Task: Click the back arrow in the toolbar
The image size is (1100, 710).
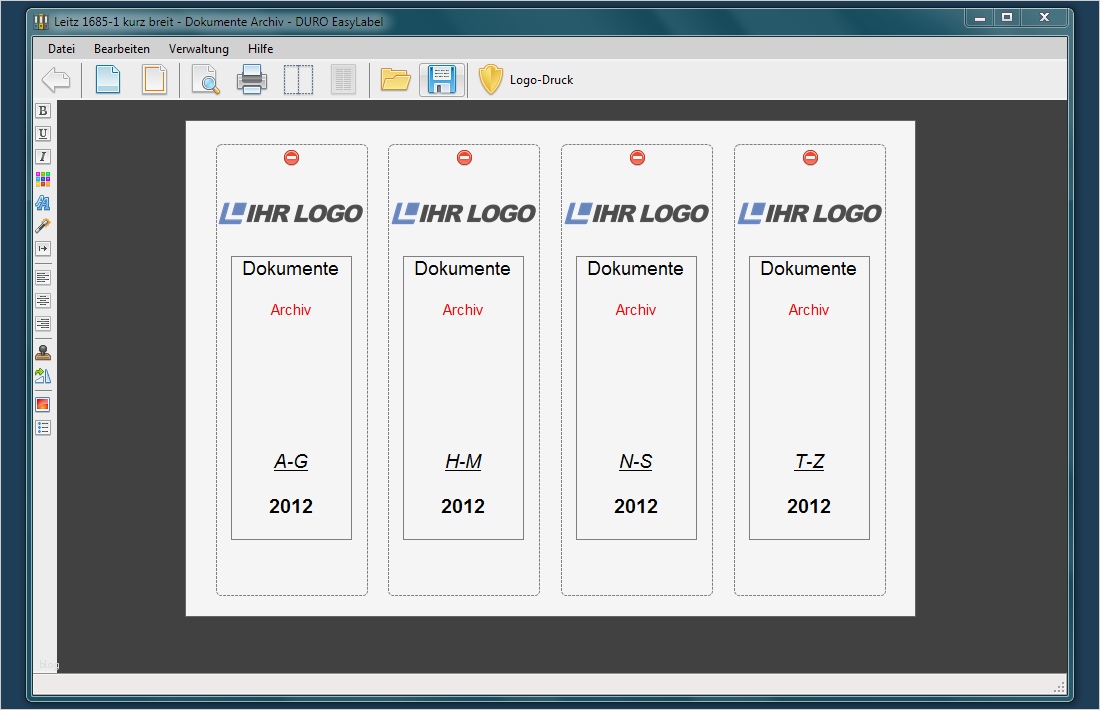Action: 56,79
